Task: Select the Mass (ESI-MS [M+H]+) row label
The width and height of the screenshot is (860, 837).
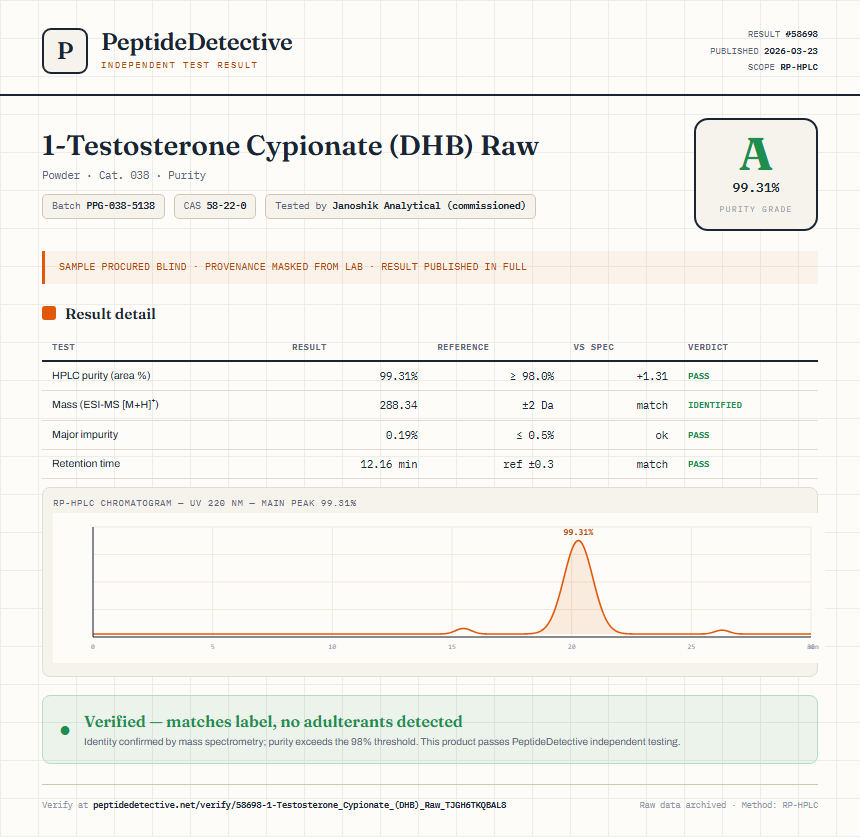Action: click(x=105, y=405)
